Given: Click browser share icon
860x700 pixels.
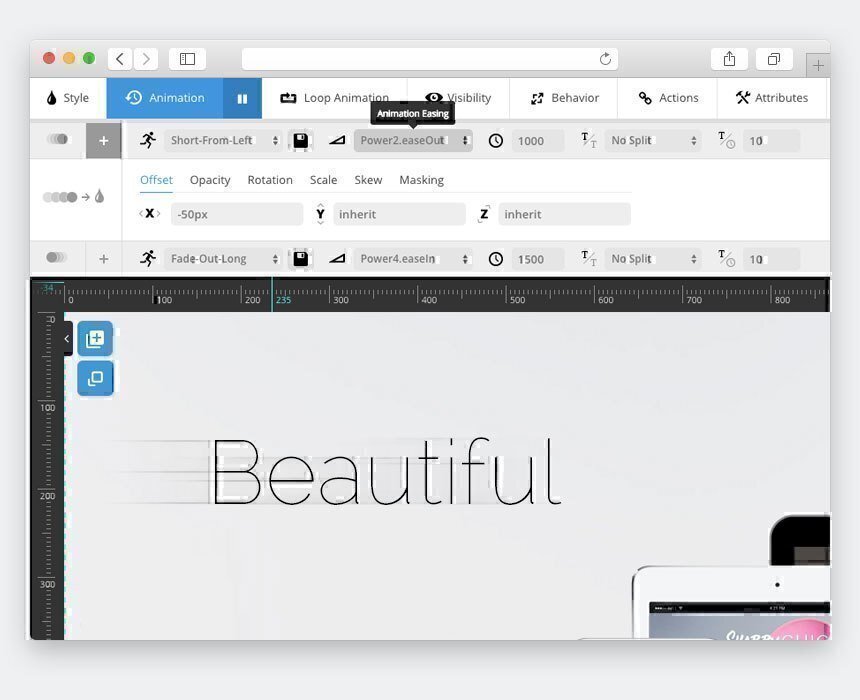Looking at the screenshot, I should 729,59.
